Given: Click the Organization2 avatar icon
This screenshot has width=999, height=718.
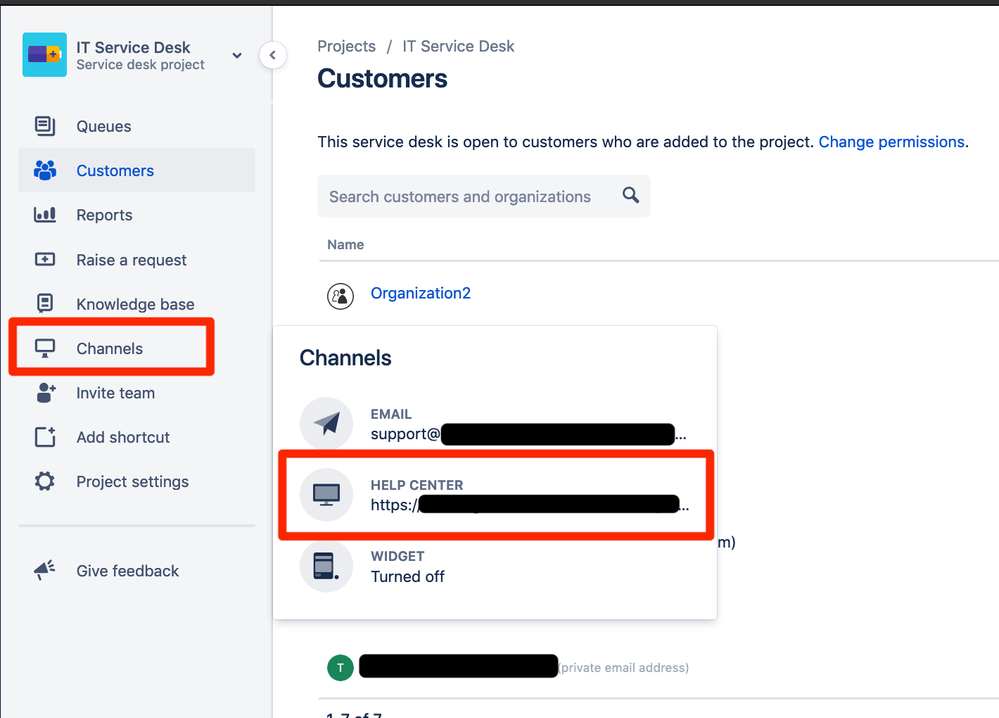Looking at the screenshot, I should [340, 294].
